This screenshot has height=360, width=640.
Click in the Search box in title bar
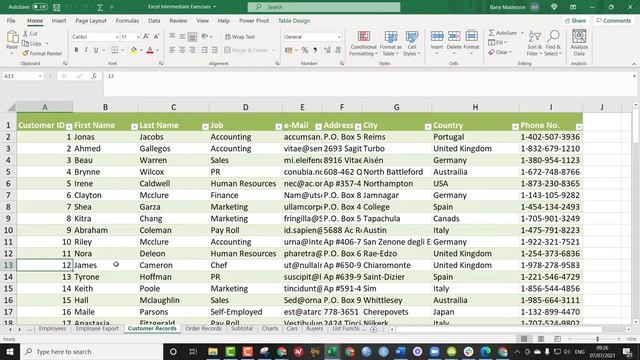pos(324,7)
